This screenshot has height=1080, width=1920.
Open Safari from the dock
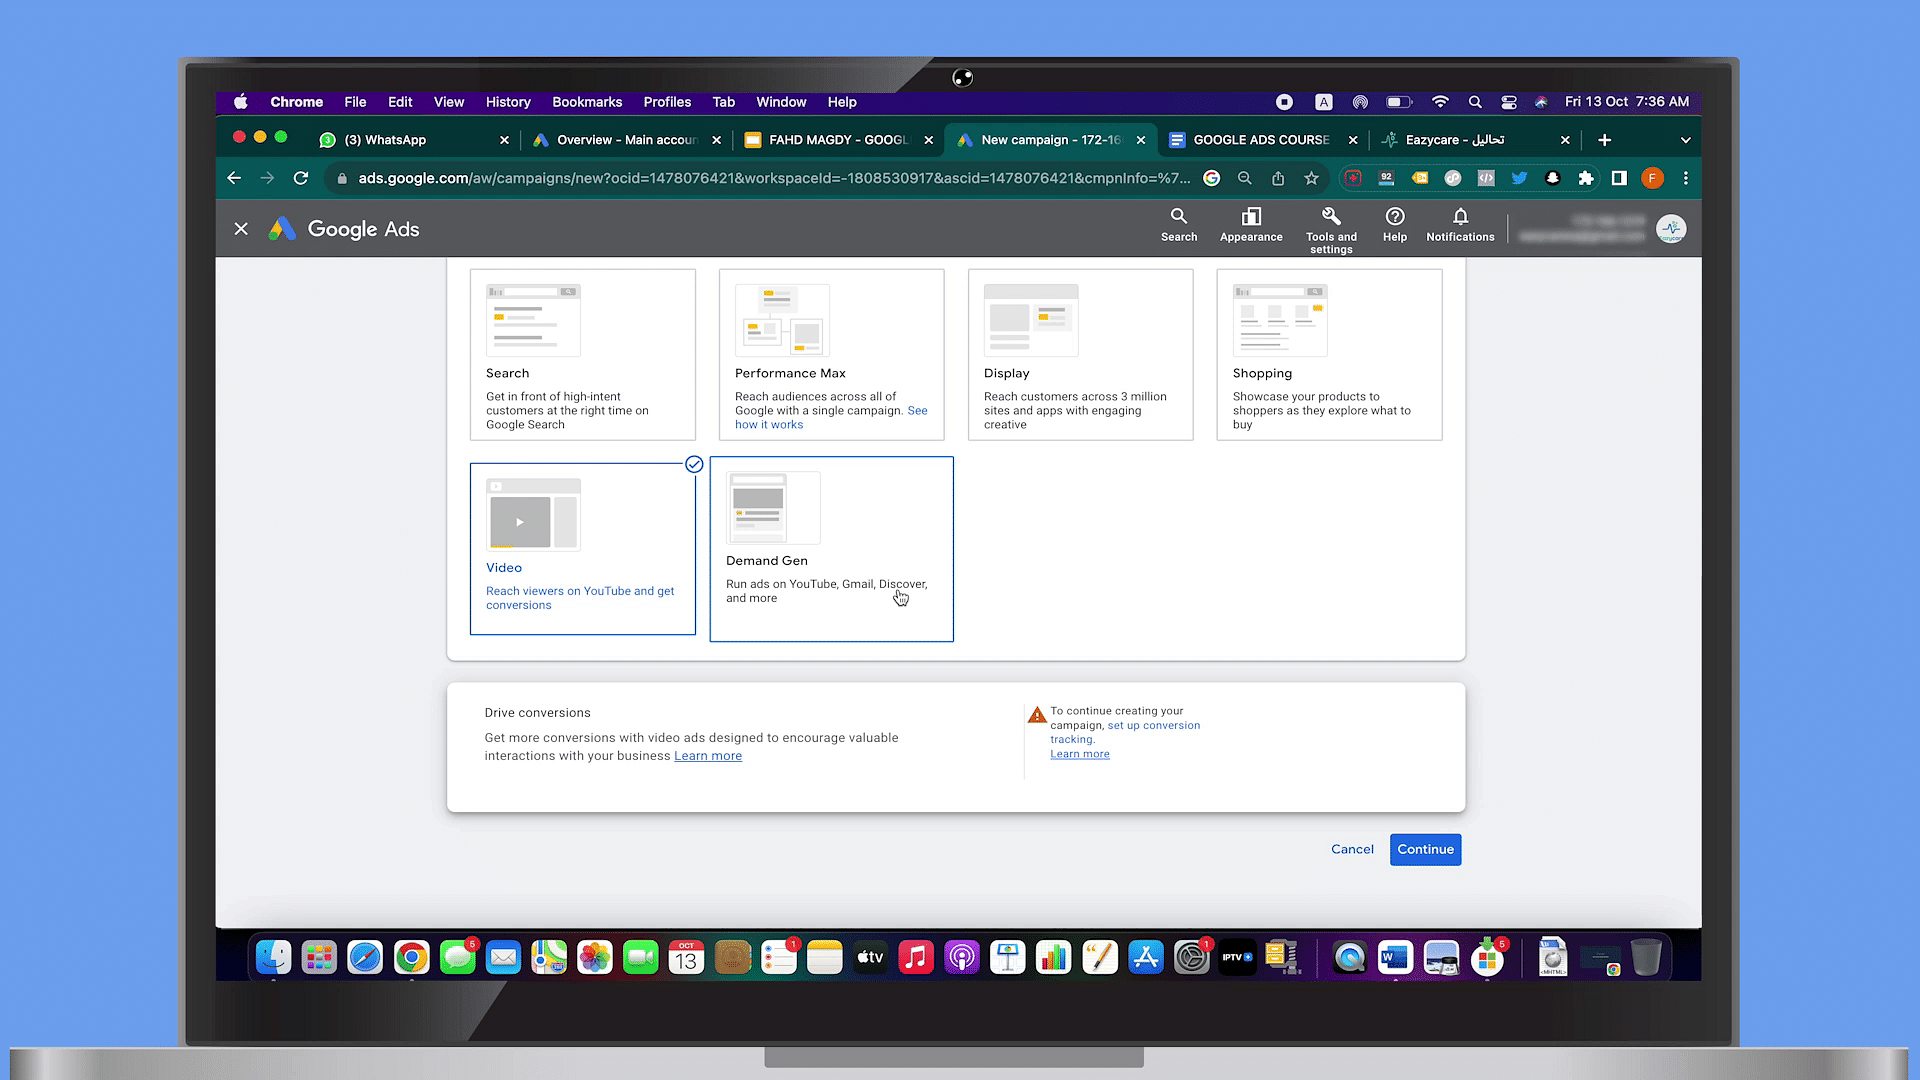point(365,957)
